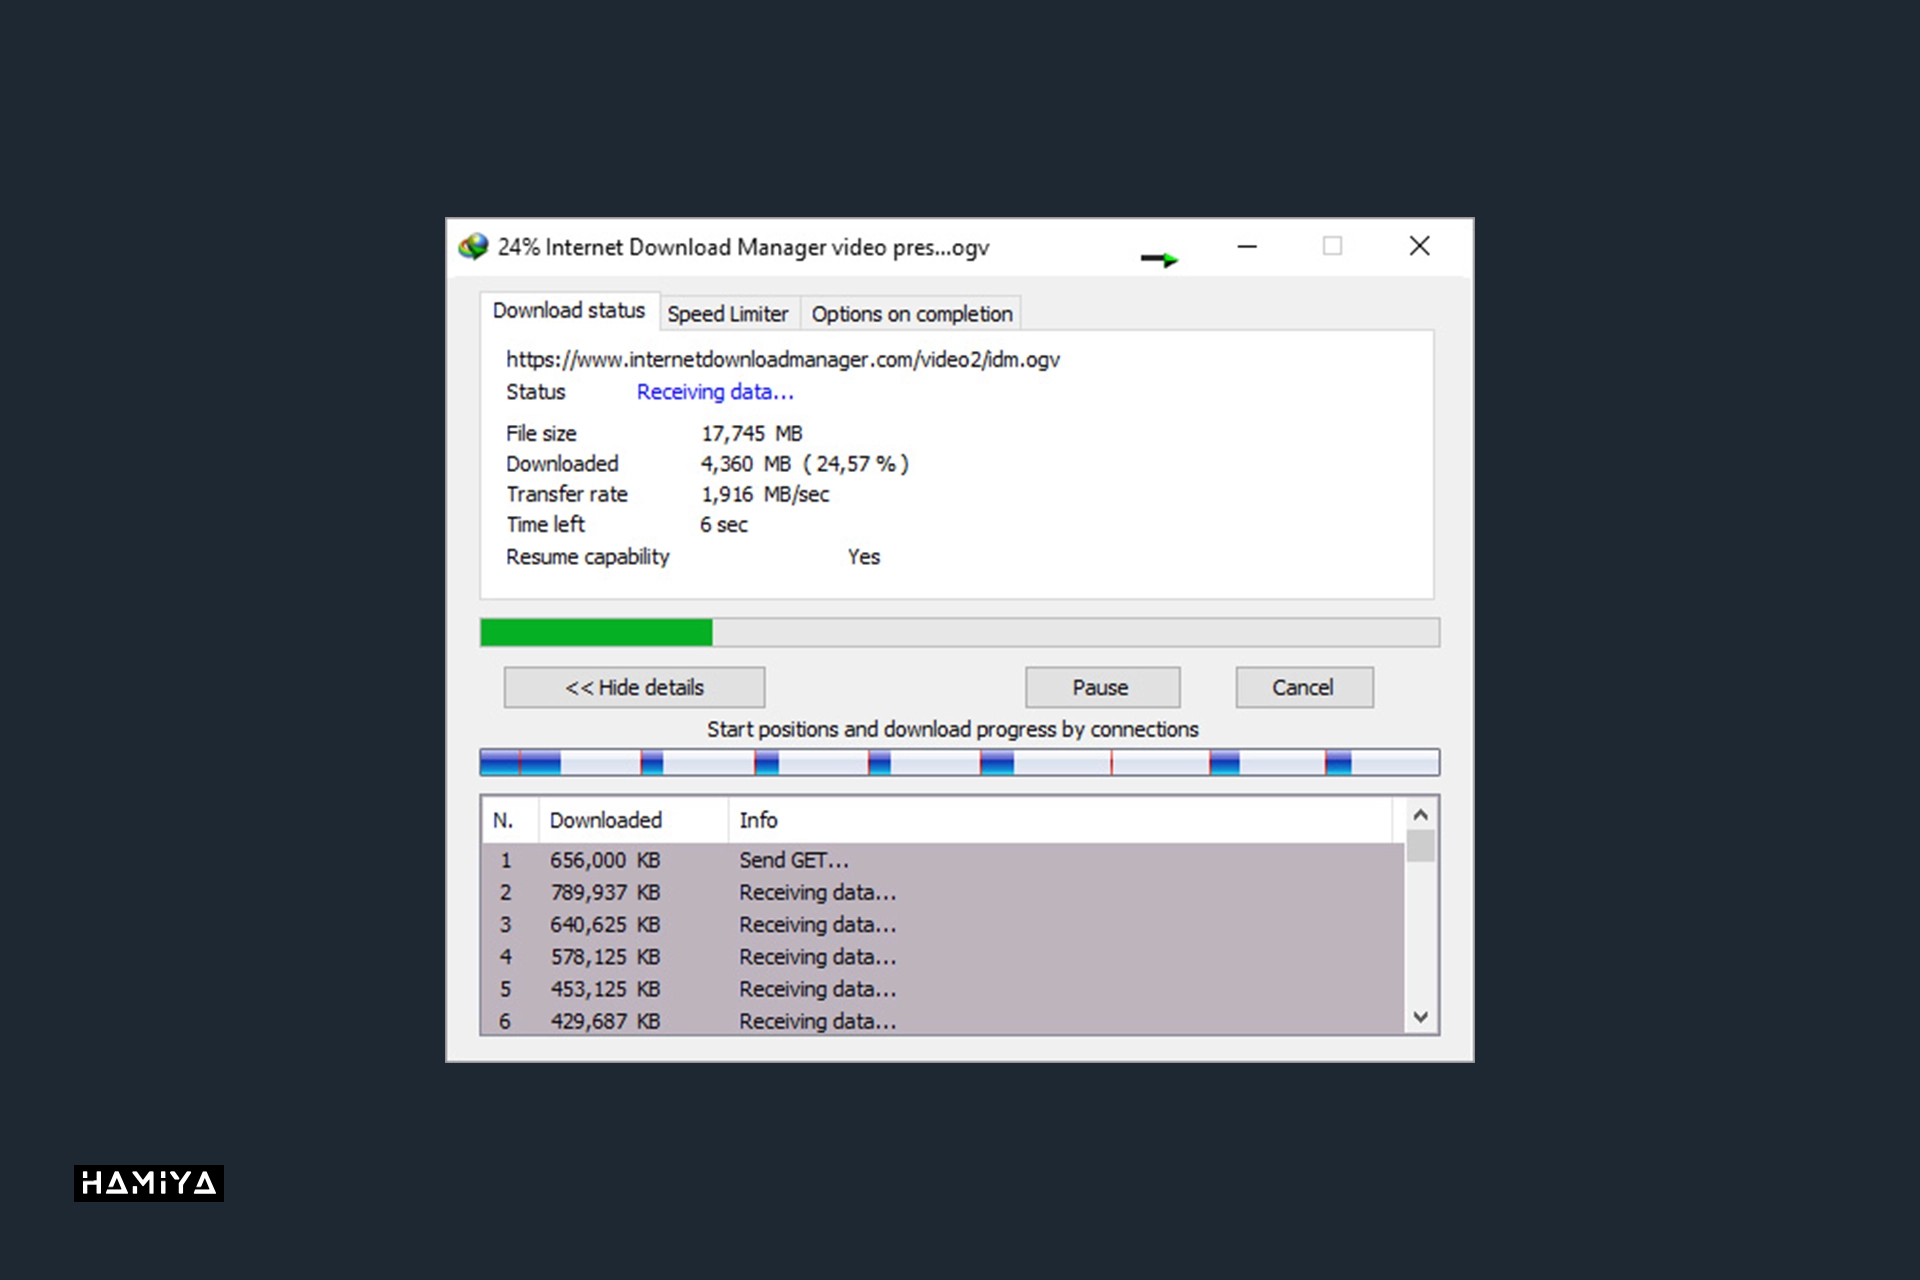The width and height of the screenshot is (1920, 1280).
Task: Switch to Options on completion tab
Action: pyautogui.click(x=911, y=314)
